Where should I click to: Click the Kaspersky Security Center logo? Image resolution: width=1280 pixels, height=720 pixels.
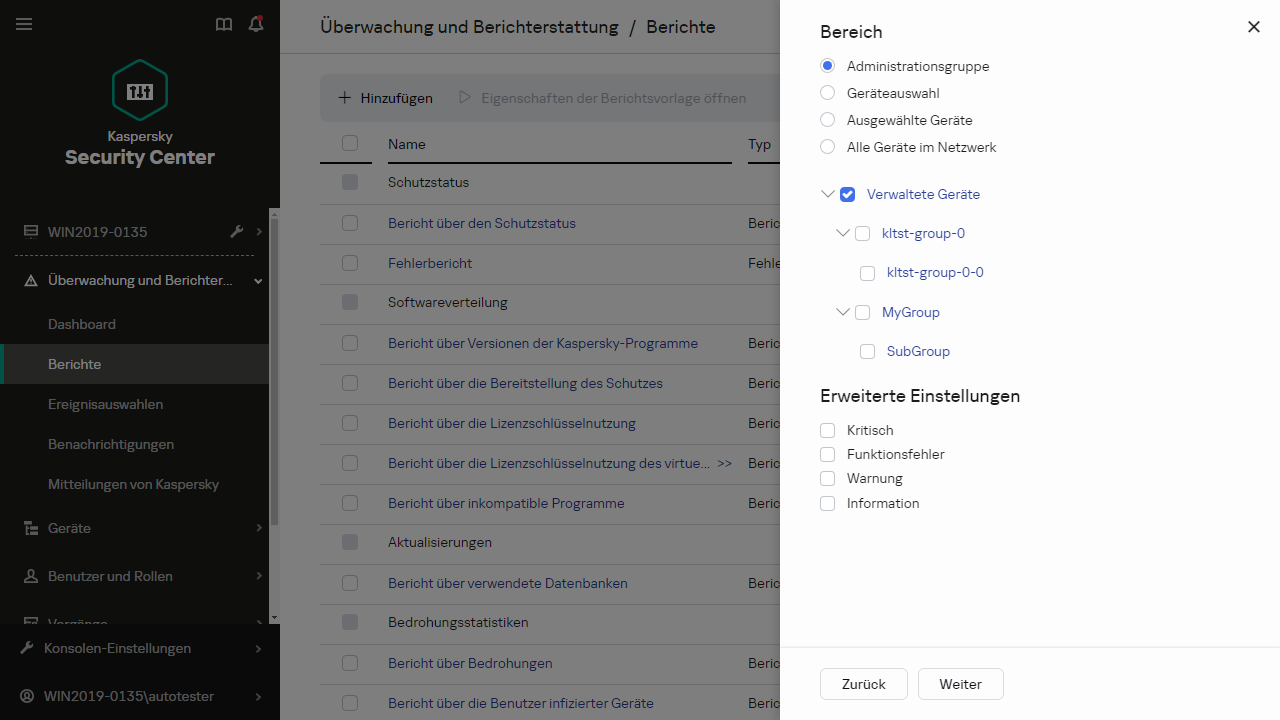[140, 91]
